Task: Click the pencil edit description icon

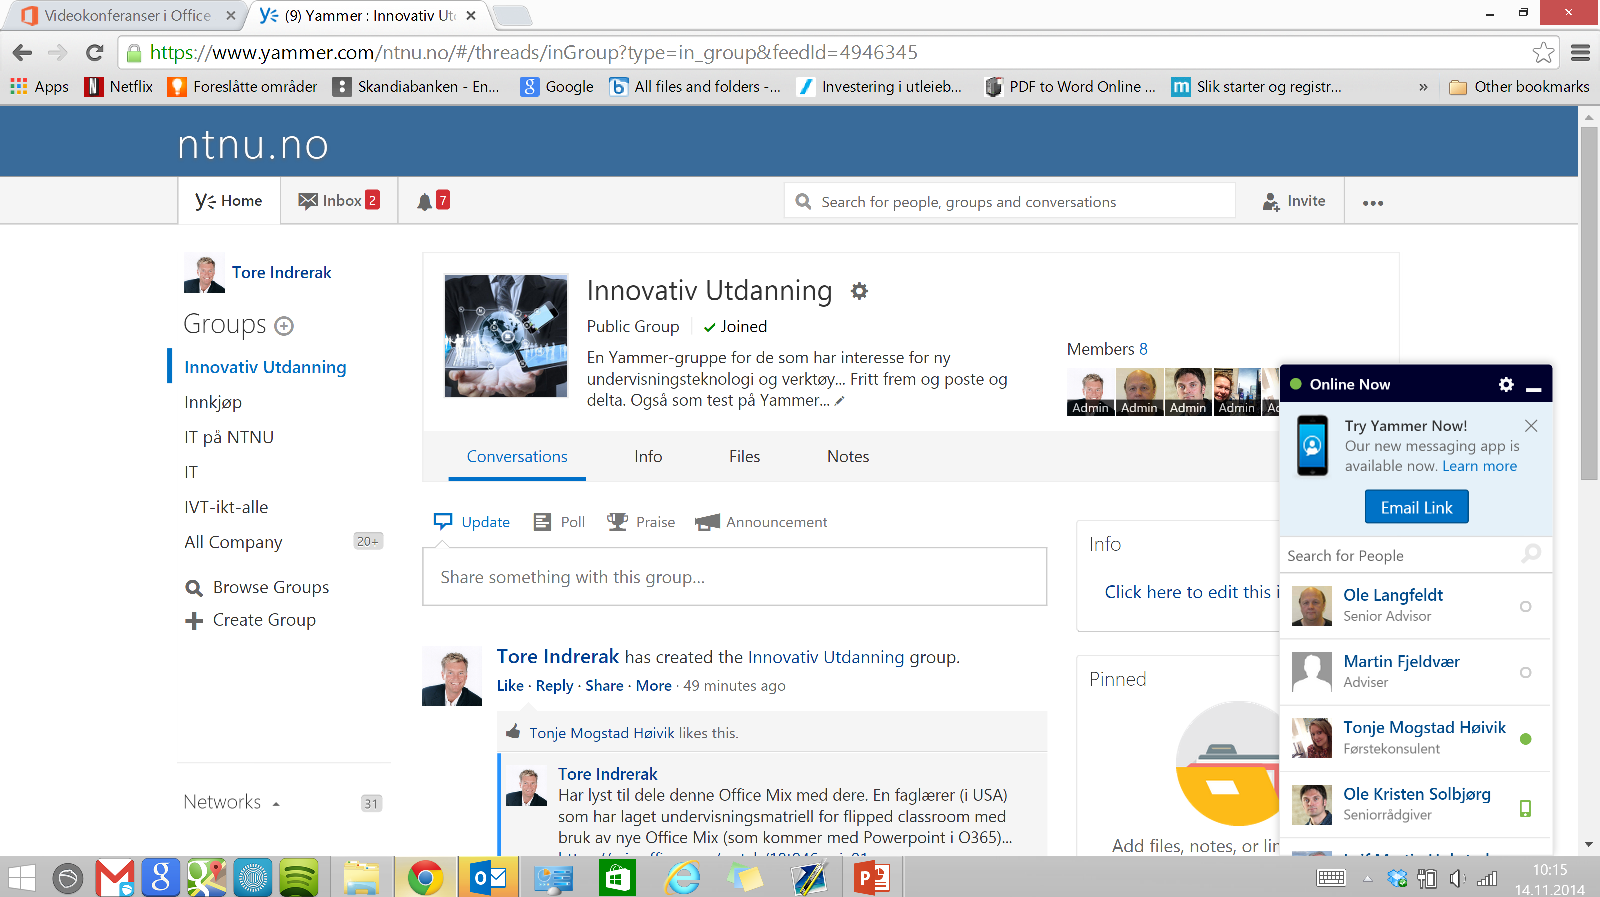Action: [840, 401]
